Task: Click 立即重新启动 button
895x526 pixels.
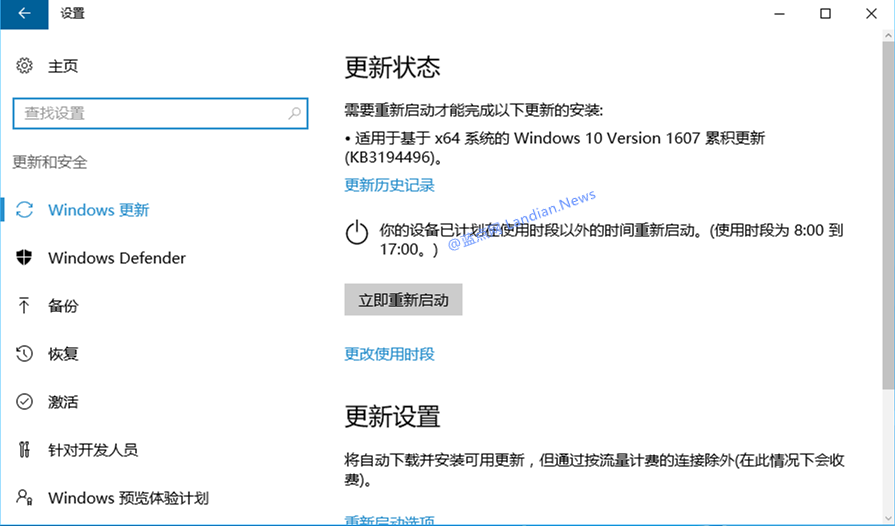Action: pyautogui.click(x=403, y=300)
